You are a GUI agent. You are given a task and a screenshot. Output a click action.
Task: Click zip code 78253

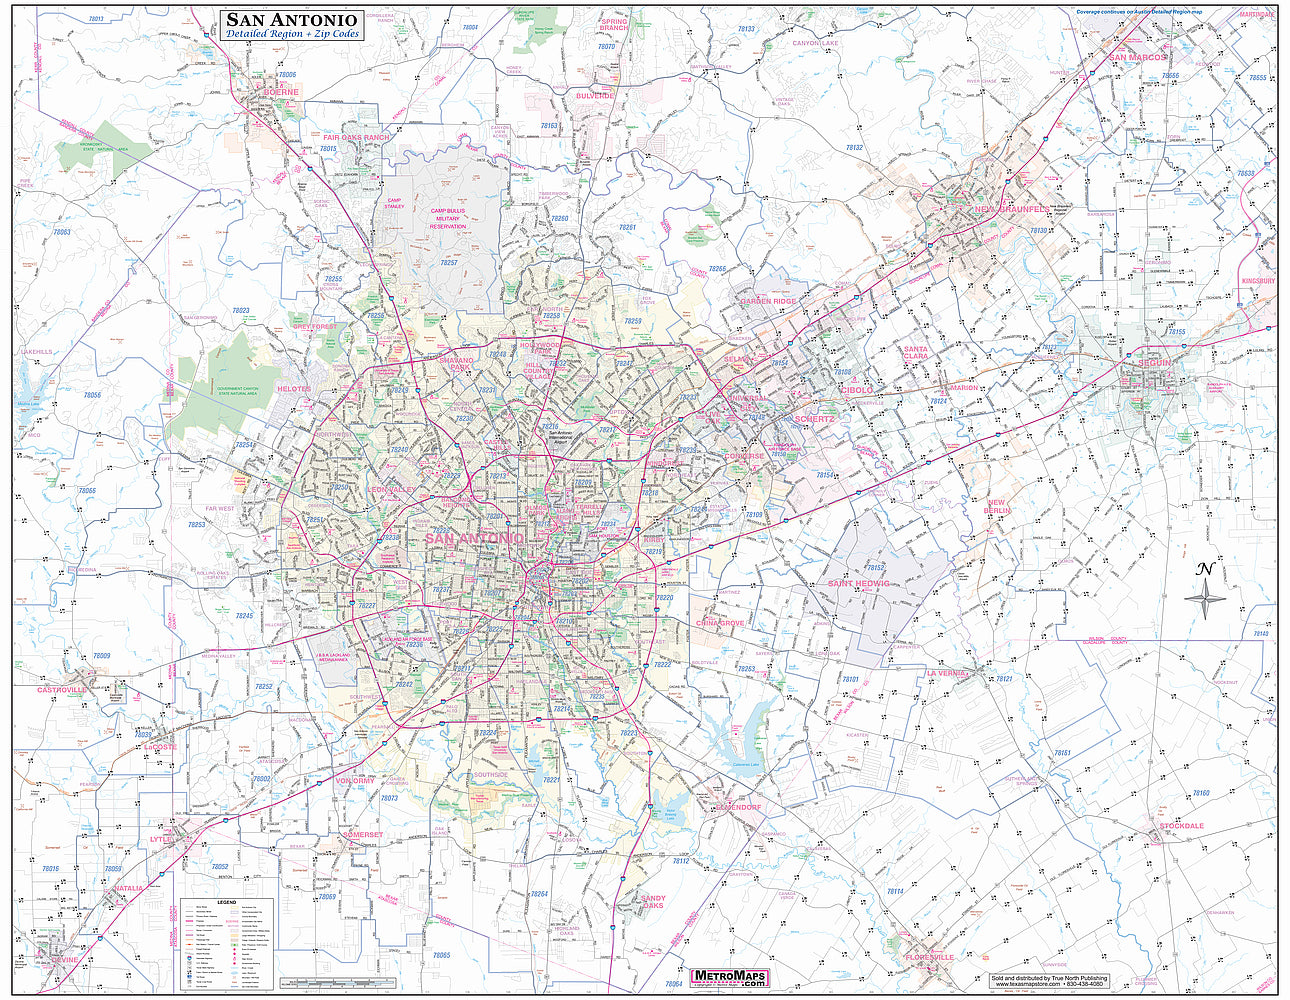196,524
